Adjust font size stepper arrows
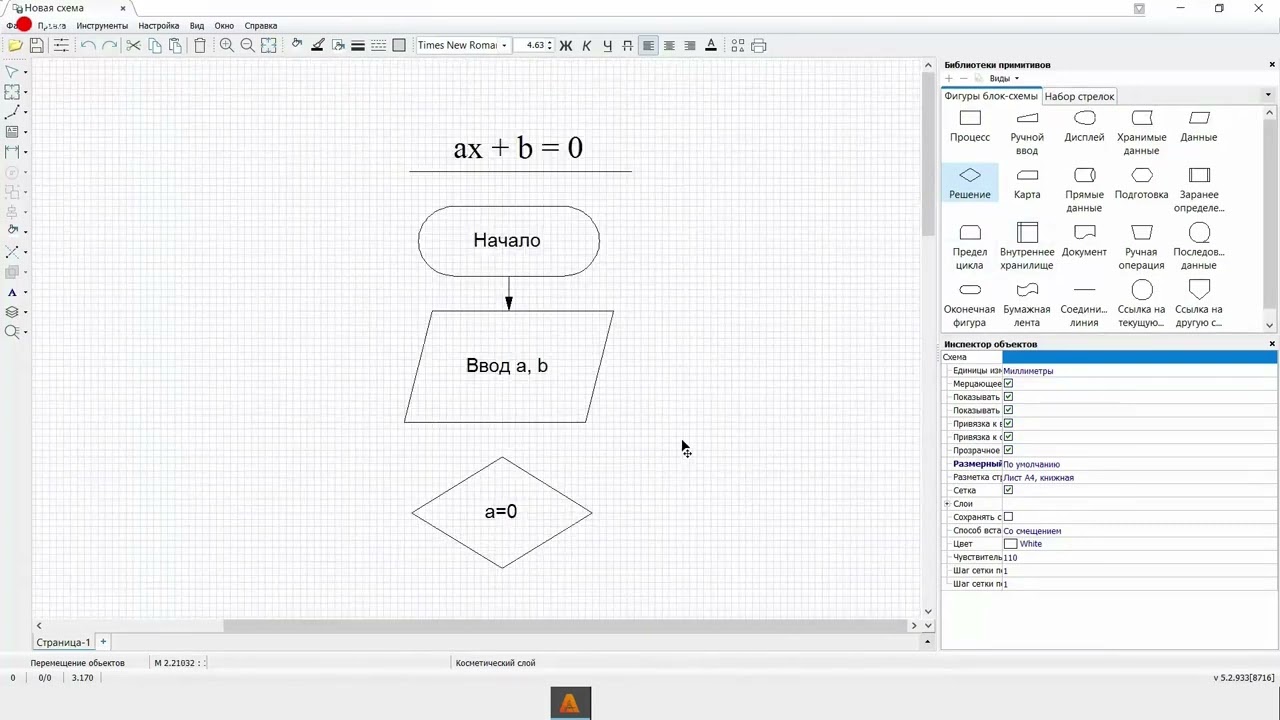This screenshot has height=720, width=1280. pos(550,45)
